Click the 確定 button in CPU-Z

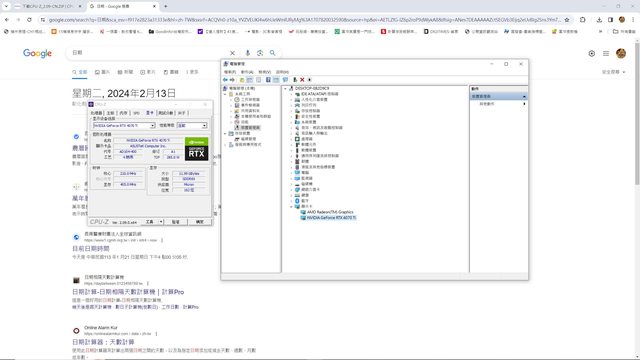pyautogui.click(x=199, y=222)
